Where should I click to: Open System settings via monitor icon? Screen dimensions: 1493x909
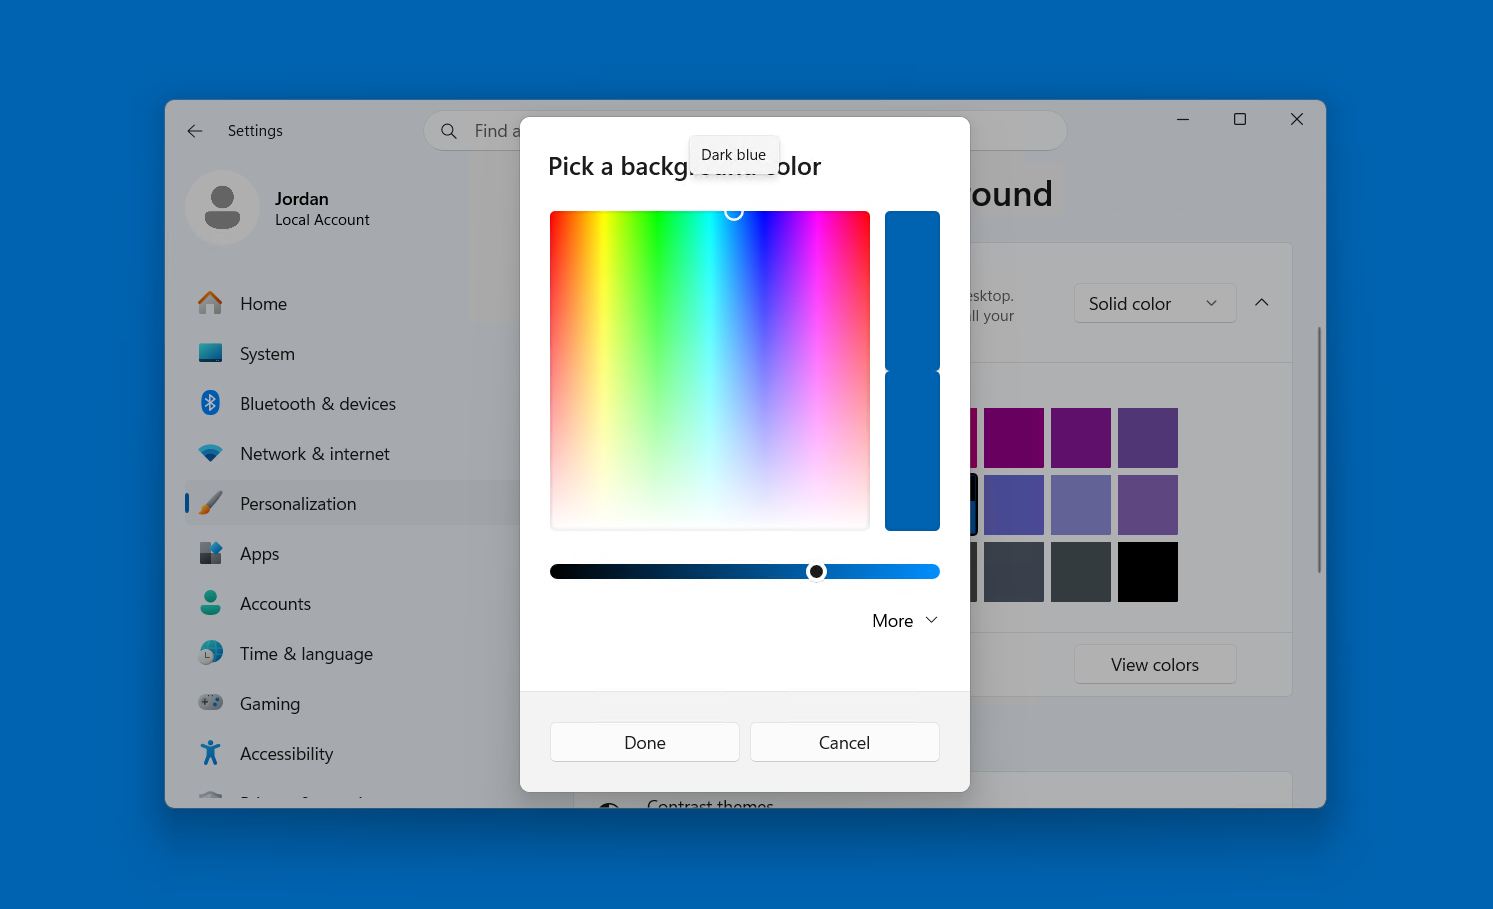(210, 353)
